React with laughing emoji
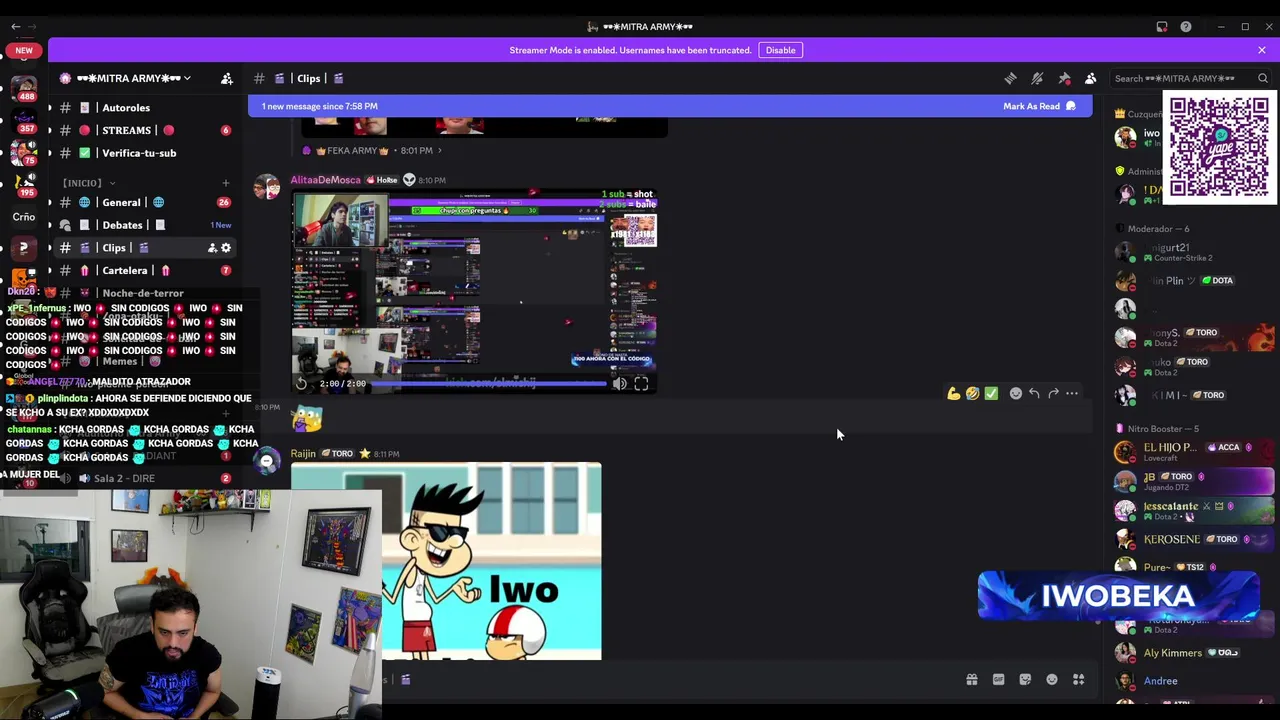 point(972,394)
